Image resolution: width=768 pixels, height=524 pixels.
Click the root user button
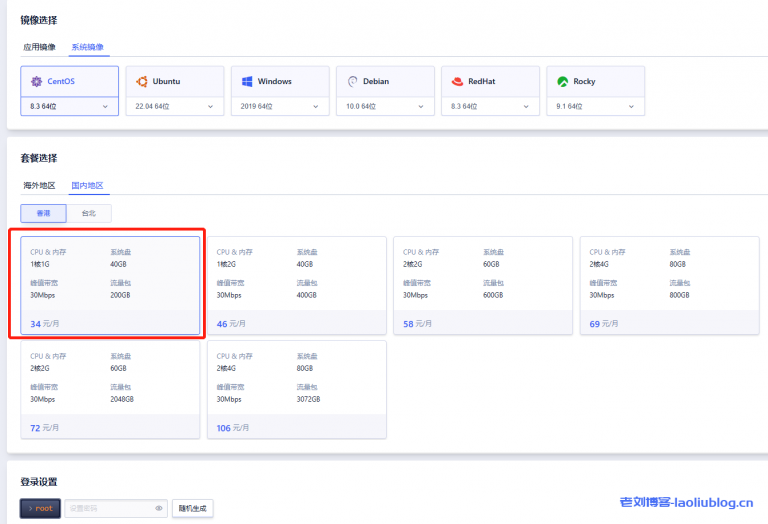[x=41, y=508]
